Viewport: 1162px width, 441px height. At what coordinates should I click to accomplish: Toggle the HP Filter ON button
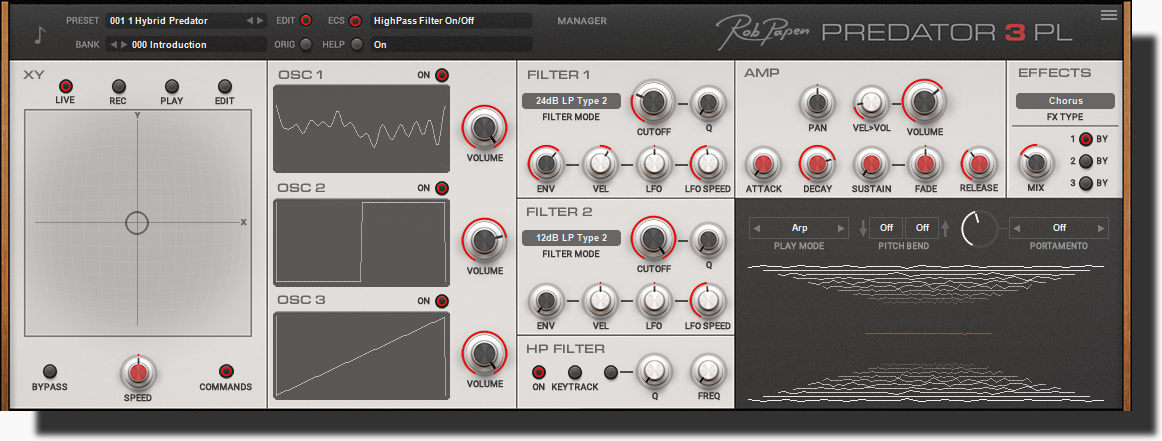[x=539, y=372]
